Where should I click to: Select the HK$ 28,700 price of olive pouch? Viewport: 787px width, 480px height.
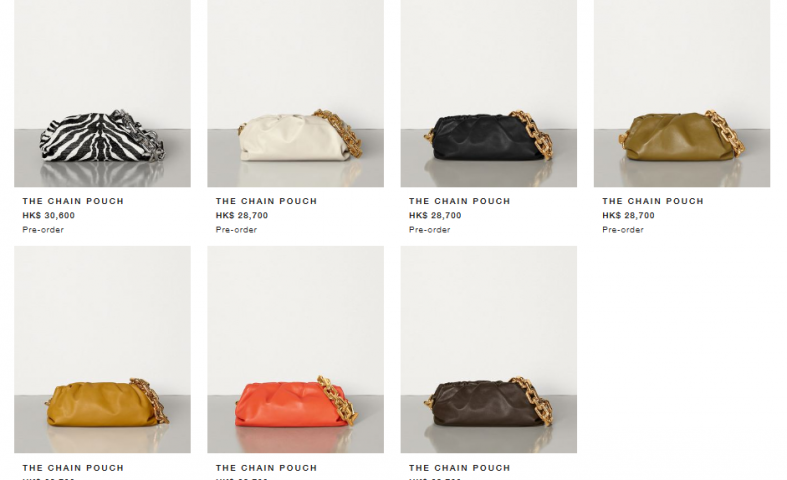(x=628, y=215)
